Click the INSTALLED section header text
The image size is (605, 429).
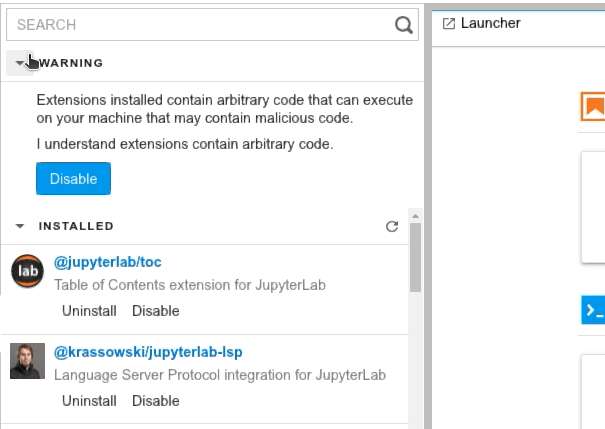click(x=76, y=226)
